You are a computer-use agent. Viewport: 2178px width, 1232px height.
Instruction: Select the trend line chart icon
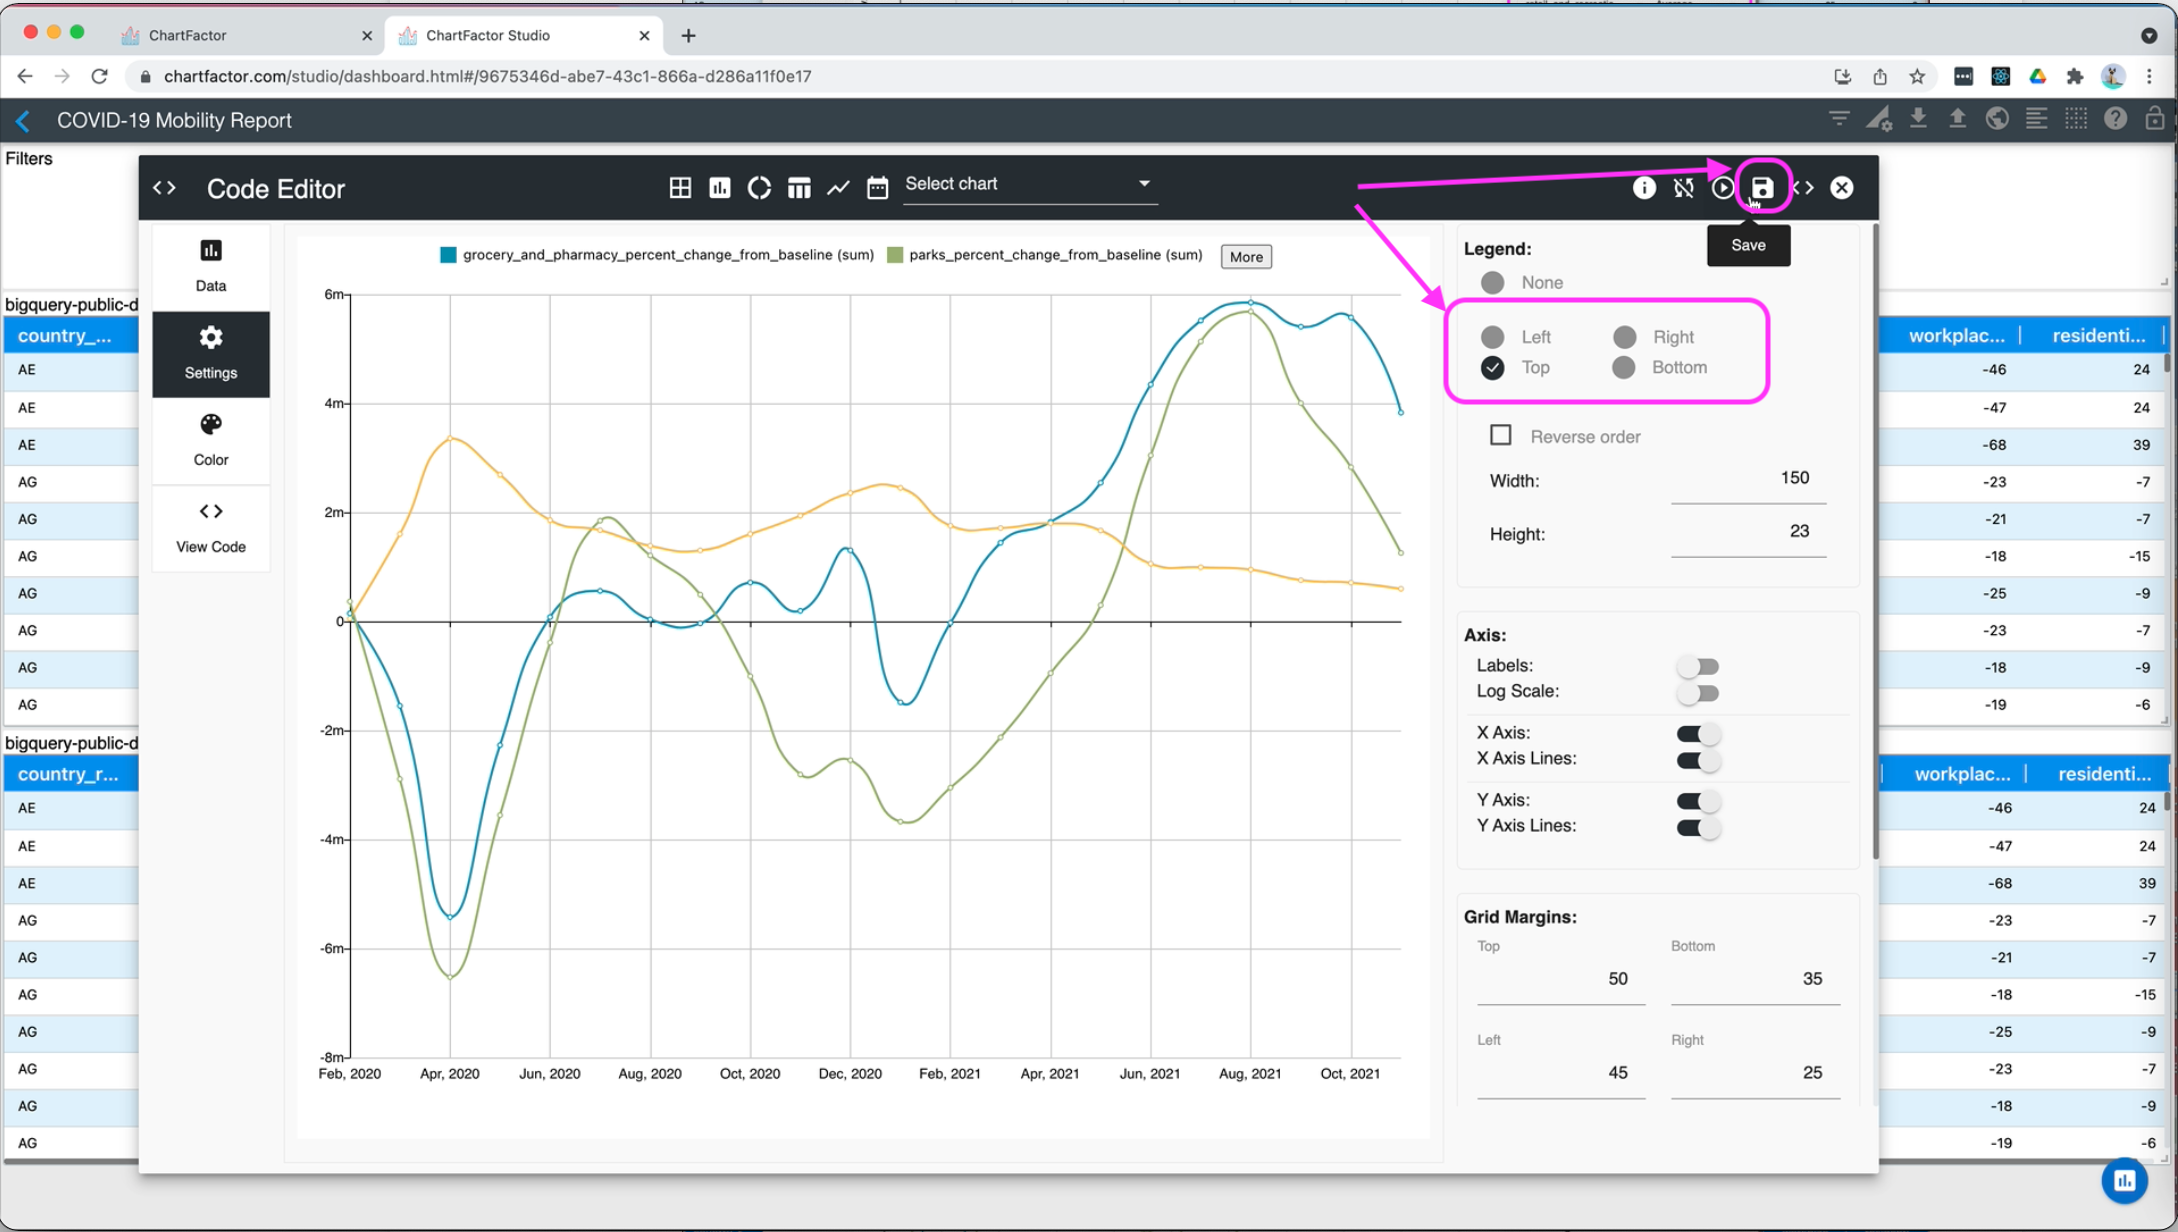coord(838,188)
